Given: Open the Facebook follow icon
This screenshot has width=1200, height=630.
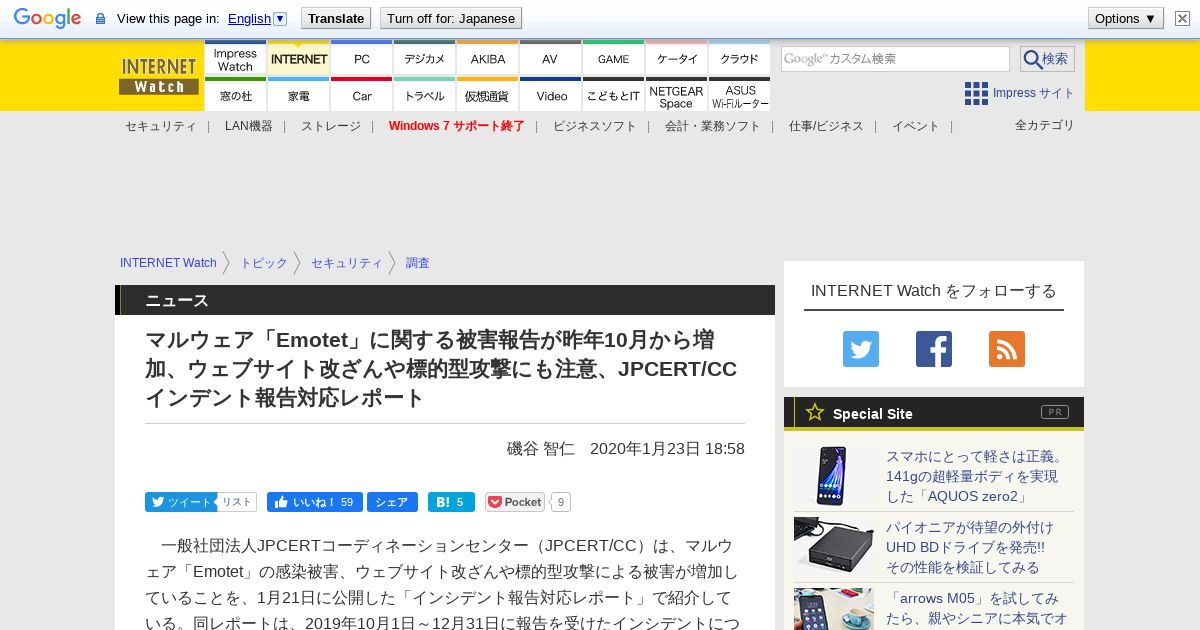Looking at the screenshot, I should (934, 349).
